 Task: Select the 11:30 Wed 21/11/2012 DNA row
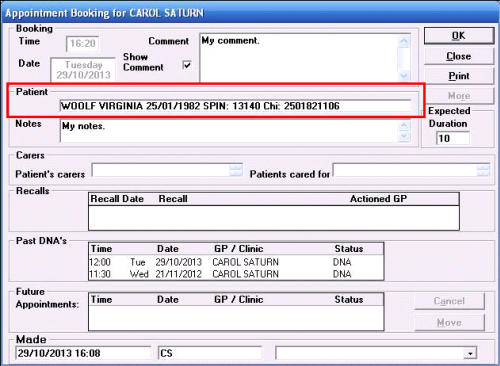tap(236, 274)
